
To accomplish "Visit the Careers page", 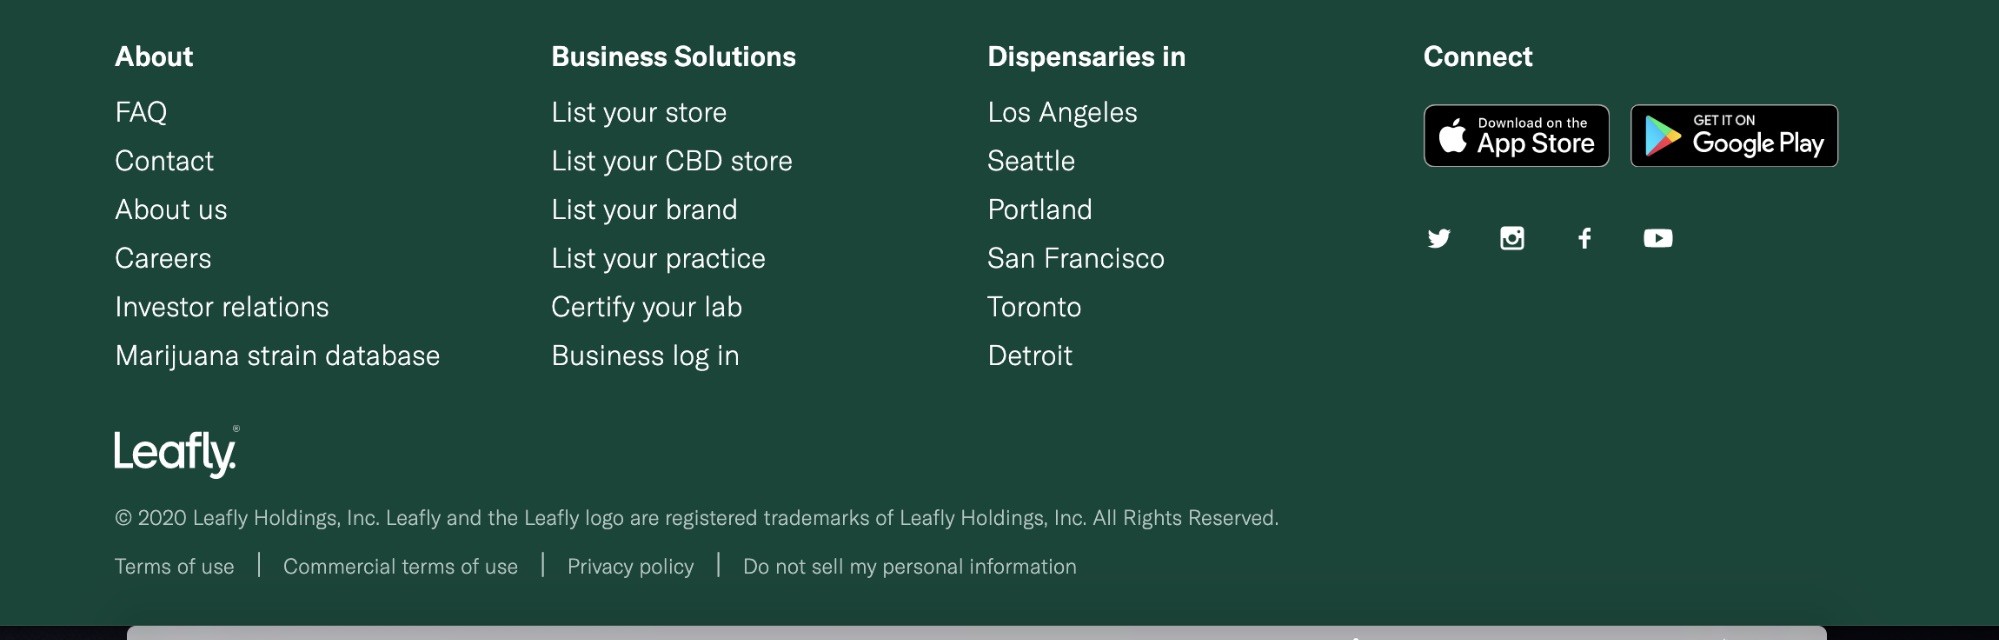I will coord(163,258).
